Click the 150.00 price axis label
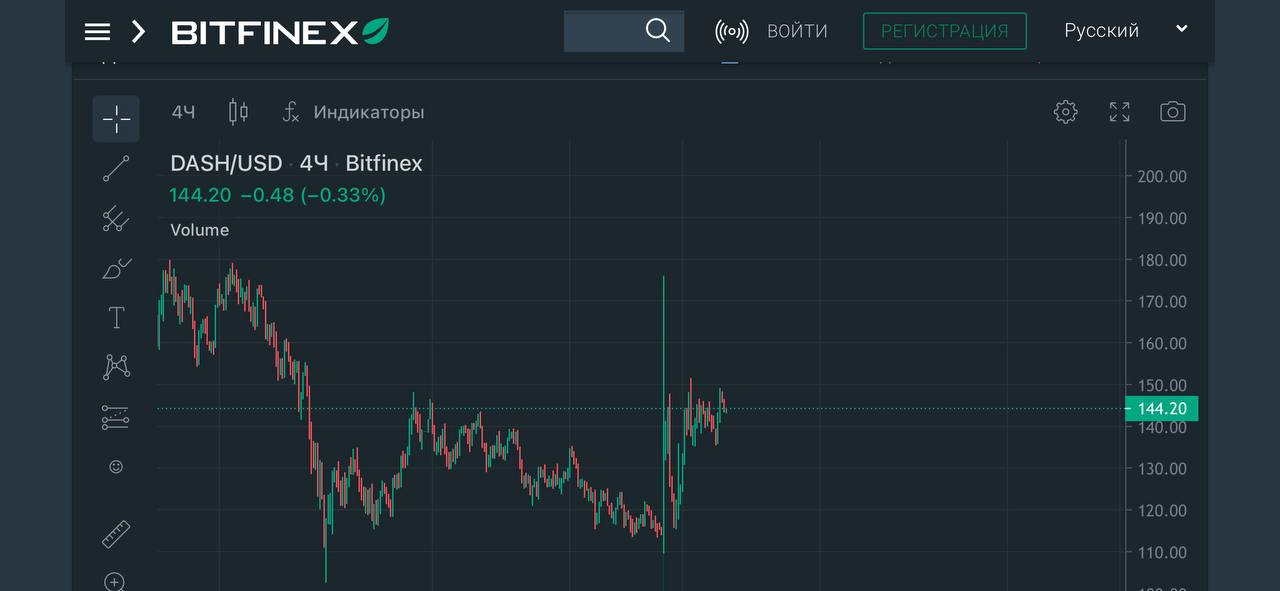 click(1162, 385)
